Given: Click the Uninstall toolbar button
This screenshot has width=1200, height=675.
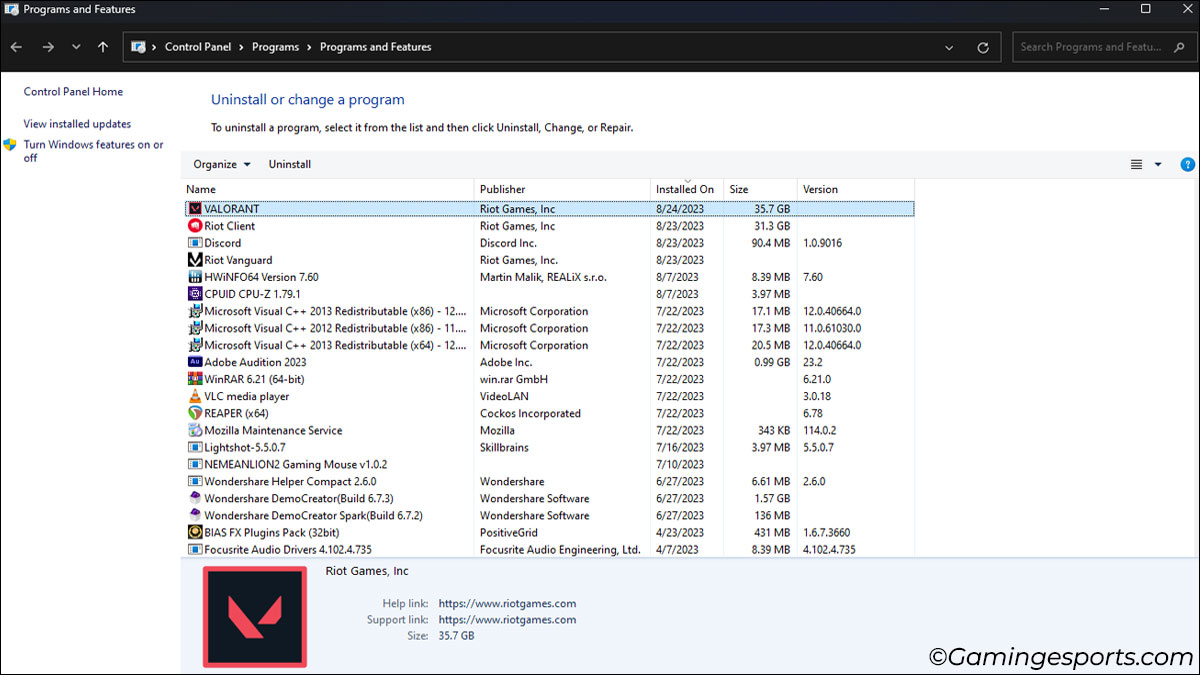Looking at the screenshot, I should 290,164.
